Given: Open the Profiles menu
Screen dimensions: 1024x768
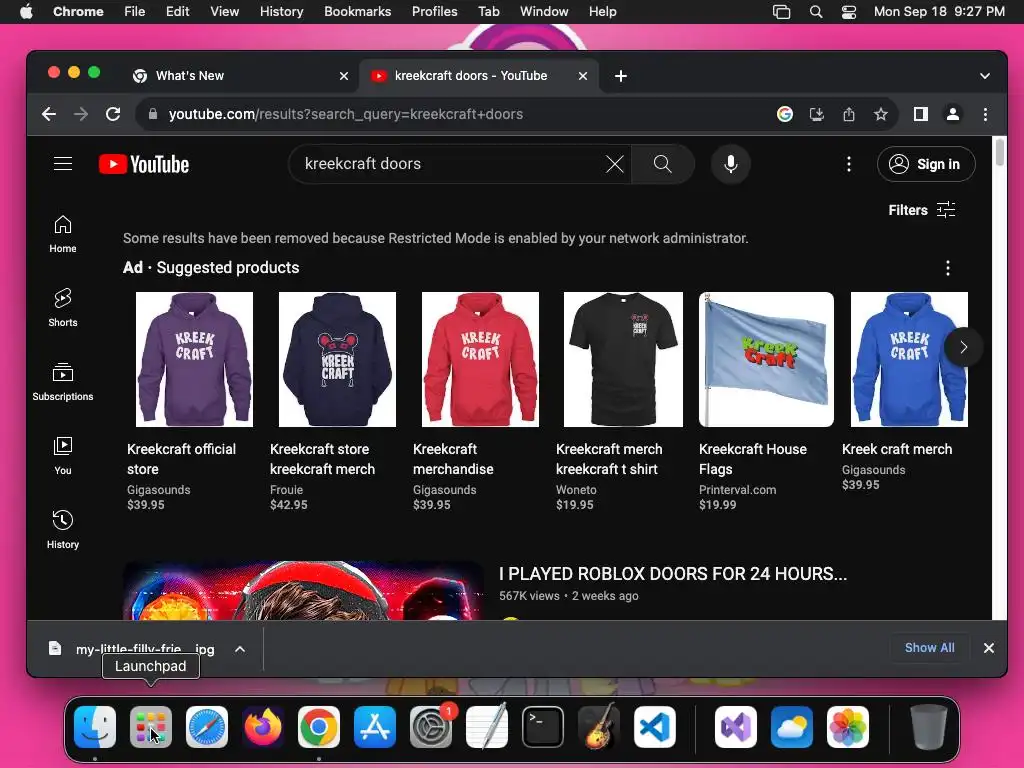Looking at the screenshot, I should click(434, 12).
